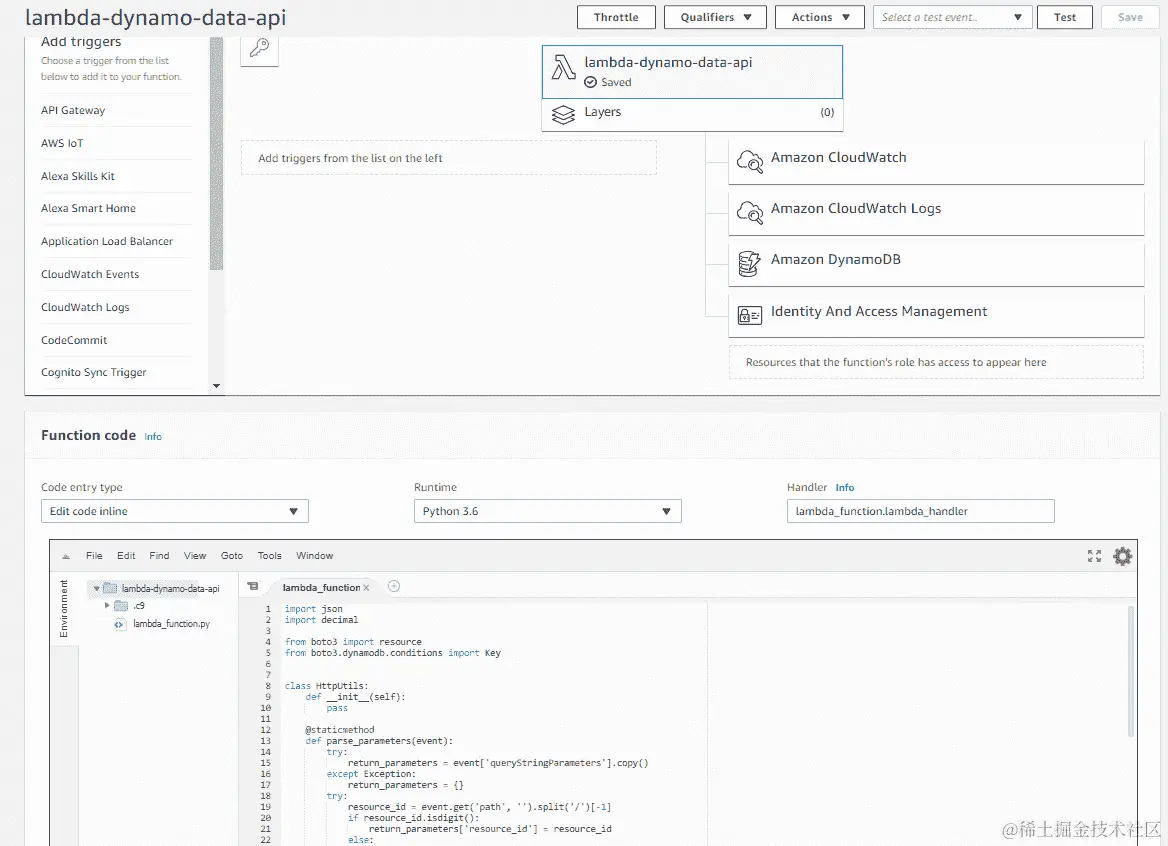Collapse the editor menu bar arrow
This screenshot has width=1168, height=846.
click(x=66, y=556)
